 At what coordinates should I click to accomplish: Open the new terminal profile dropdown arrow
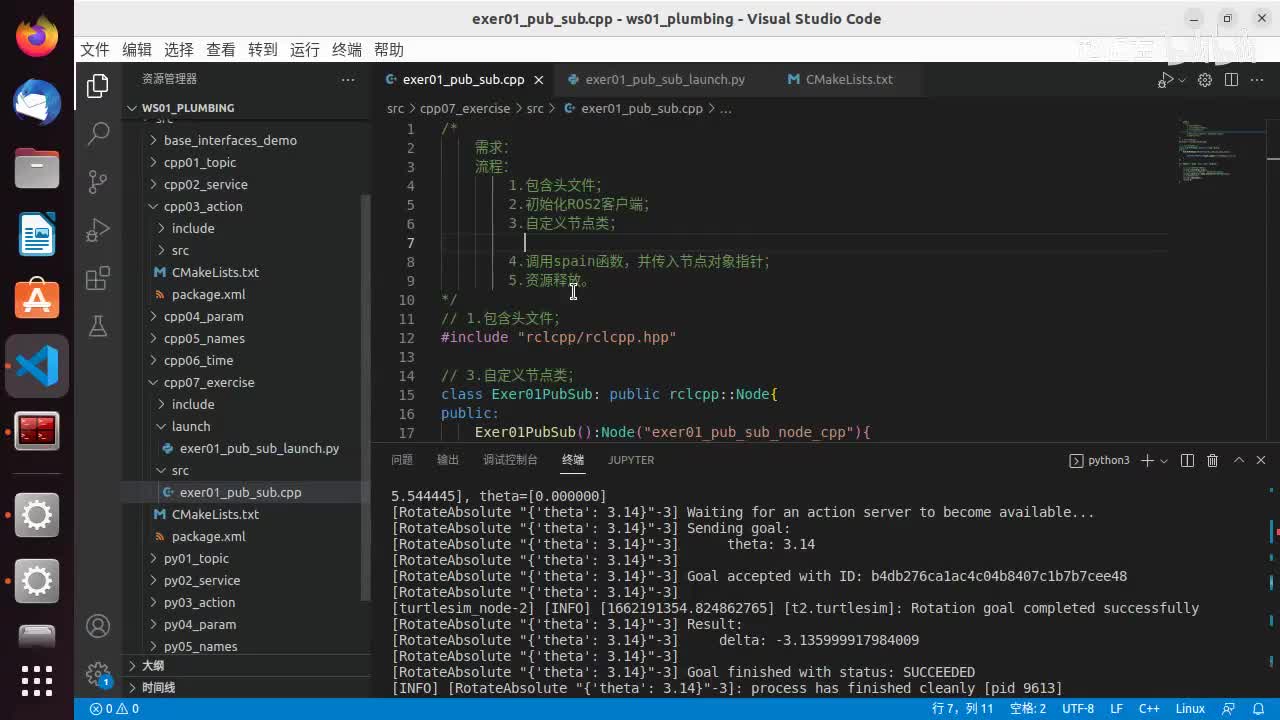tap(1164, 460)
